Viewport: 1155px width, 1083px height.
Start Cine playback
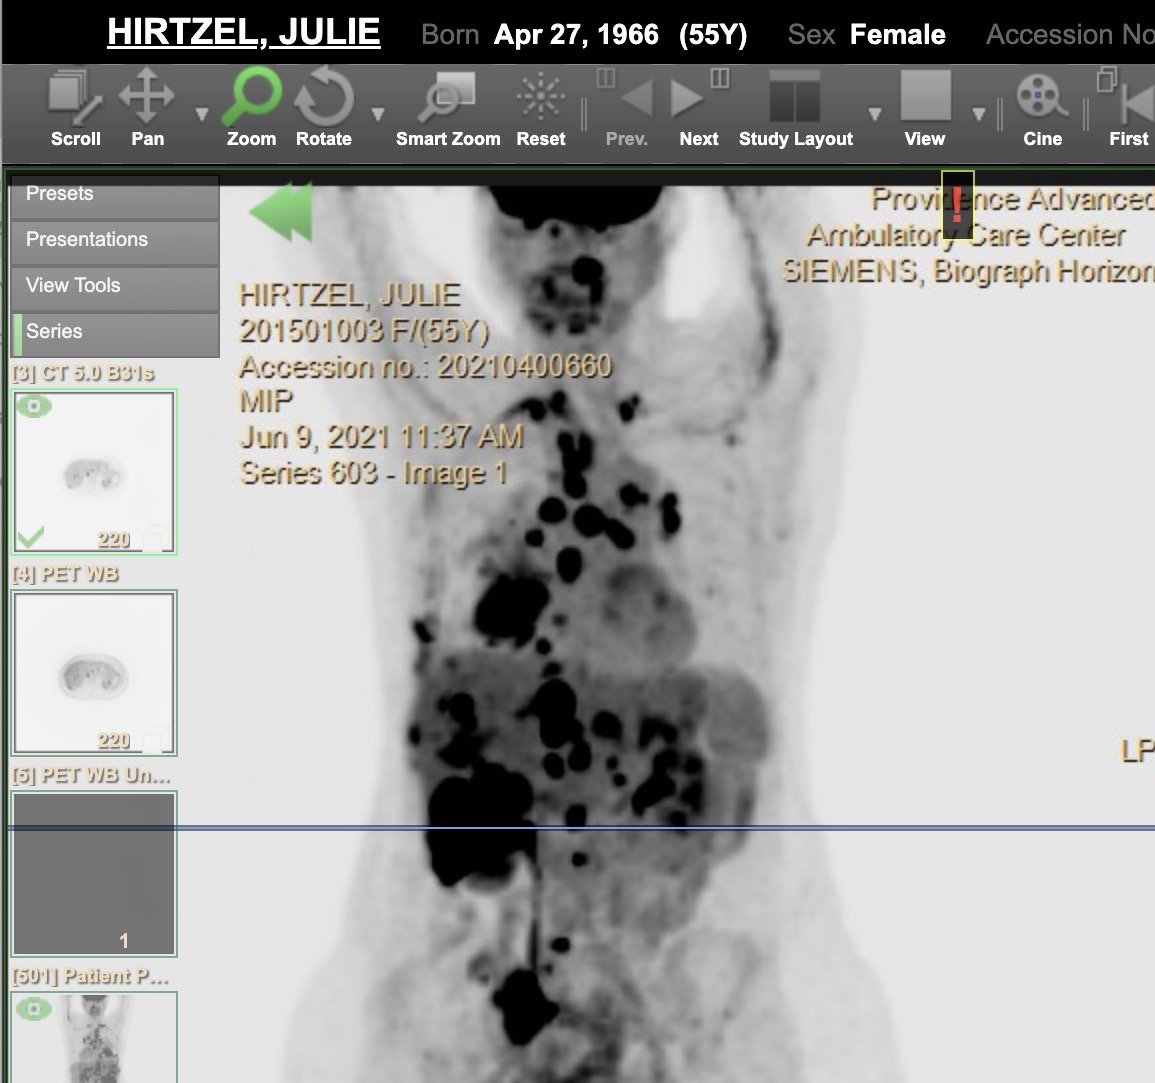(1042, 110)
